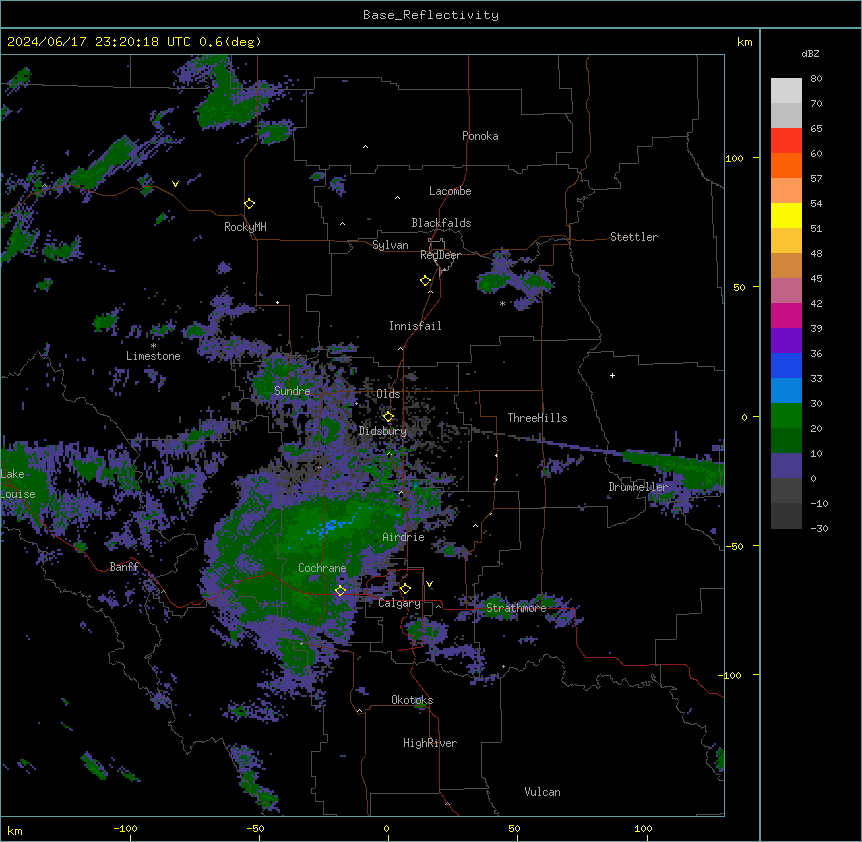
Task: Select the magenta 39-42 dBZ legend swatch
Action: click(x=786, y=315)
